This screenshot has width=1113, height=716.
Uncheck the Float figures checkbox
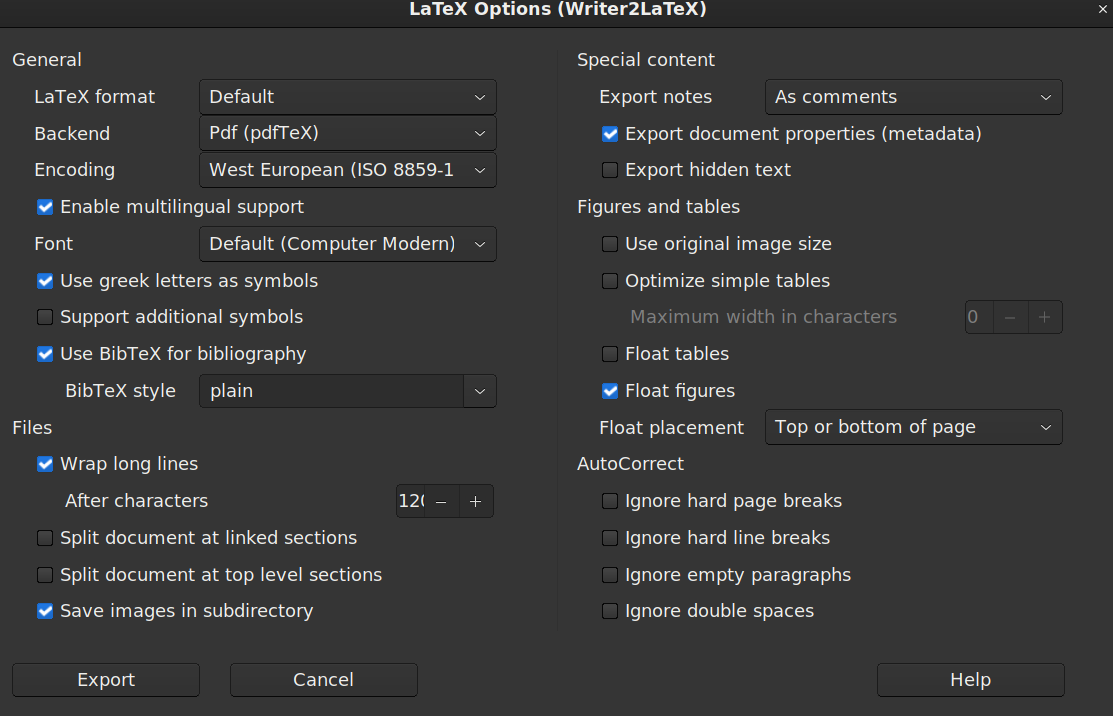click(610, 391)
